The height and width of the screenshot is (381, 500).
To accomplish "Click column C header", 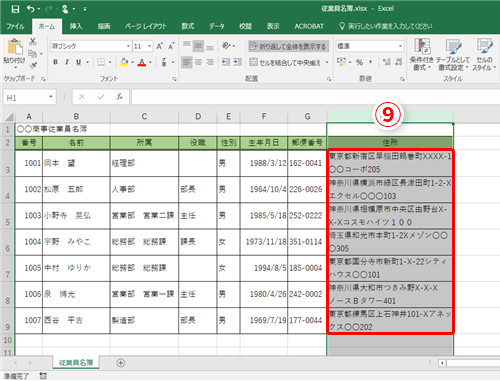I will (144, 116).
